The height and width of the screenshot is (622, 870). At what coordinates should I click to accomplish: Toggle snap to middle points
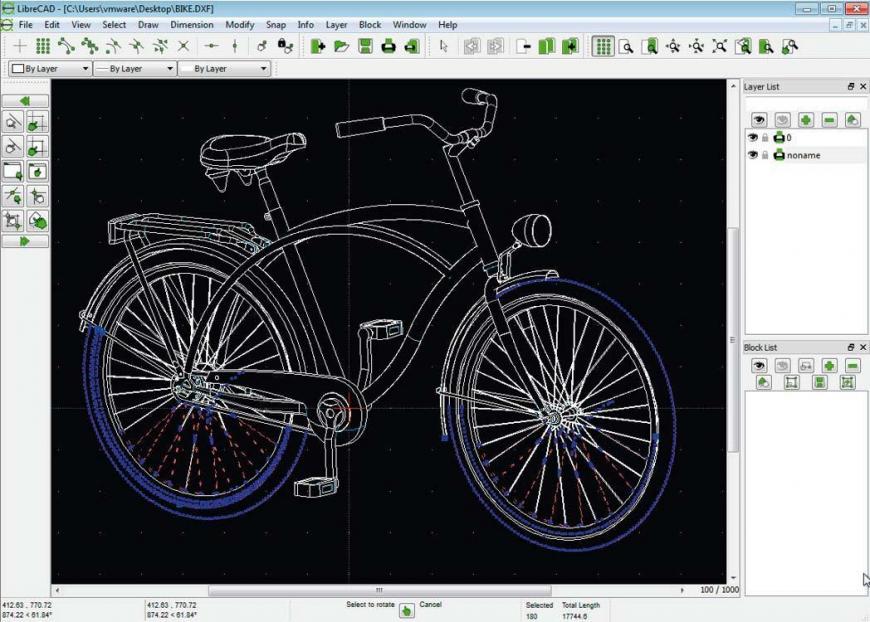pos(136,46)
